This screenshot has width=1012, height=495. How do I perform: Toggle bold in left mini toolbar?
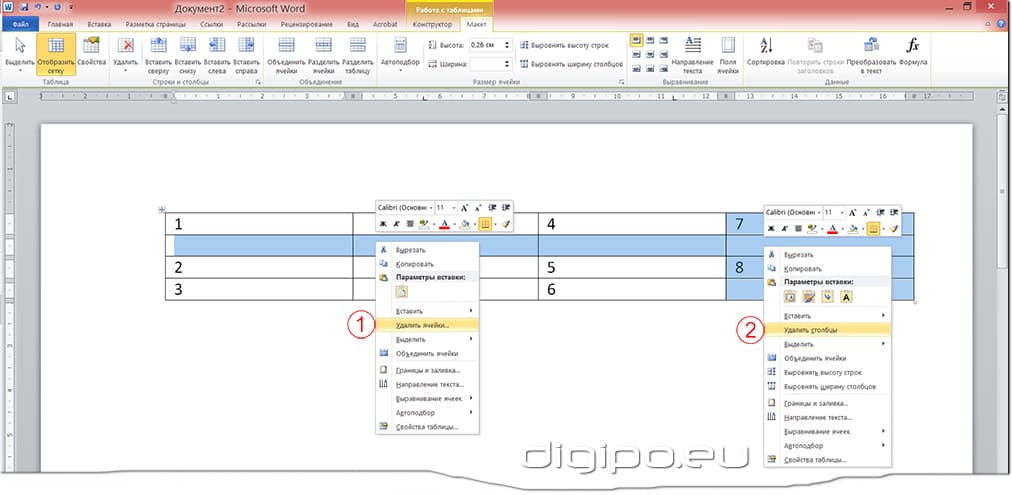pos(383,225)
